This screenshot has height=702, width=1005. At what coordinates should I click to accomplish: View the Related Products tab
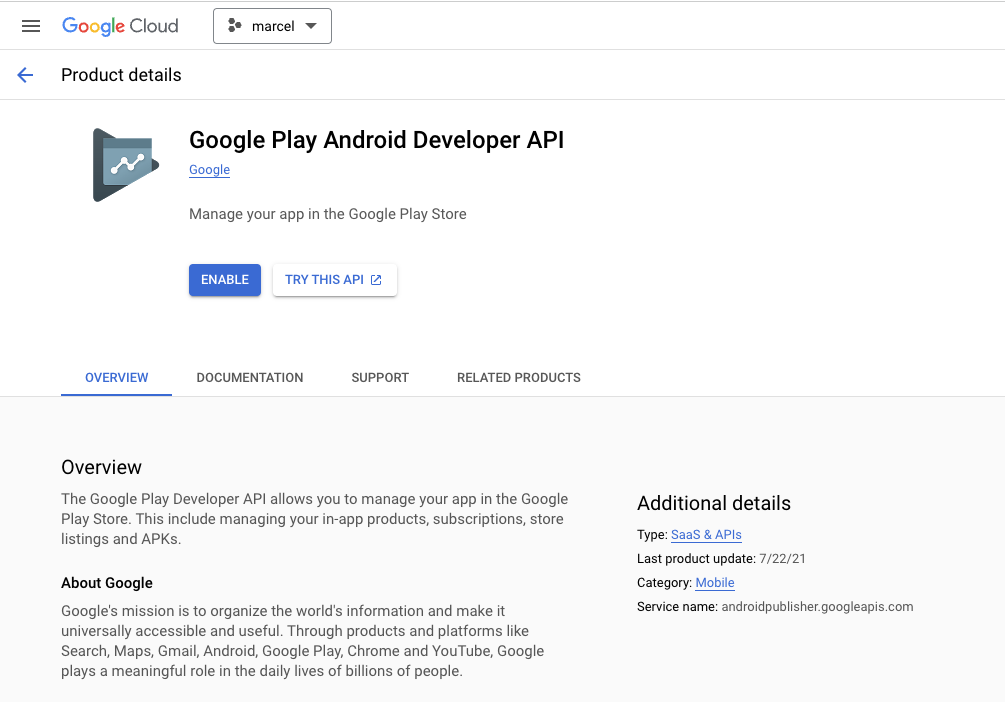(519, 378)
